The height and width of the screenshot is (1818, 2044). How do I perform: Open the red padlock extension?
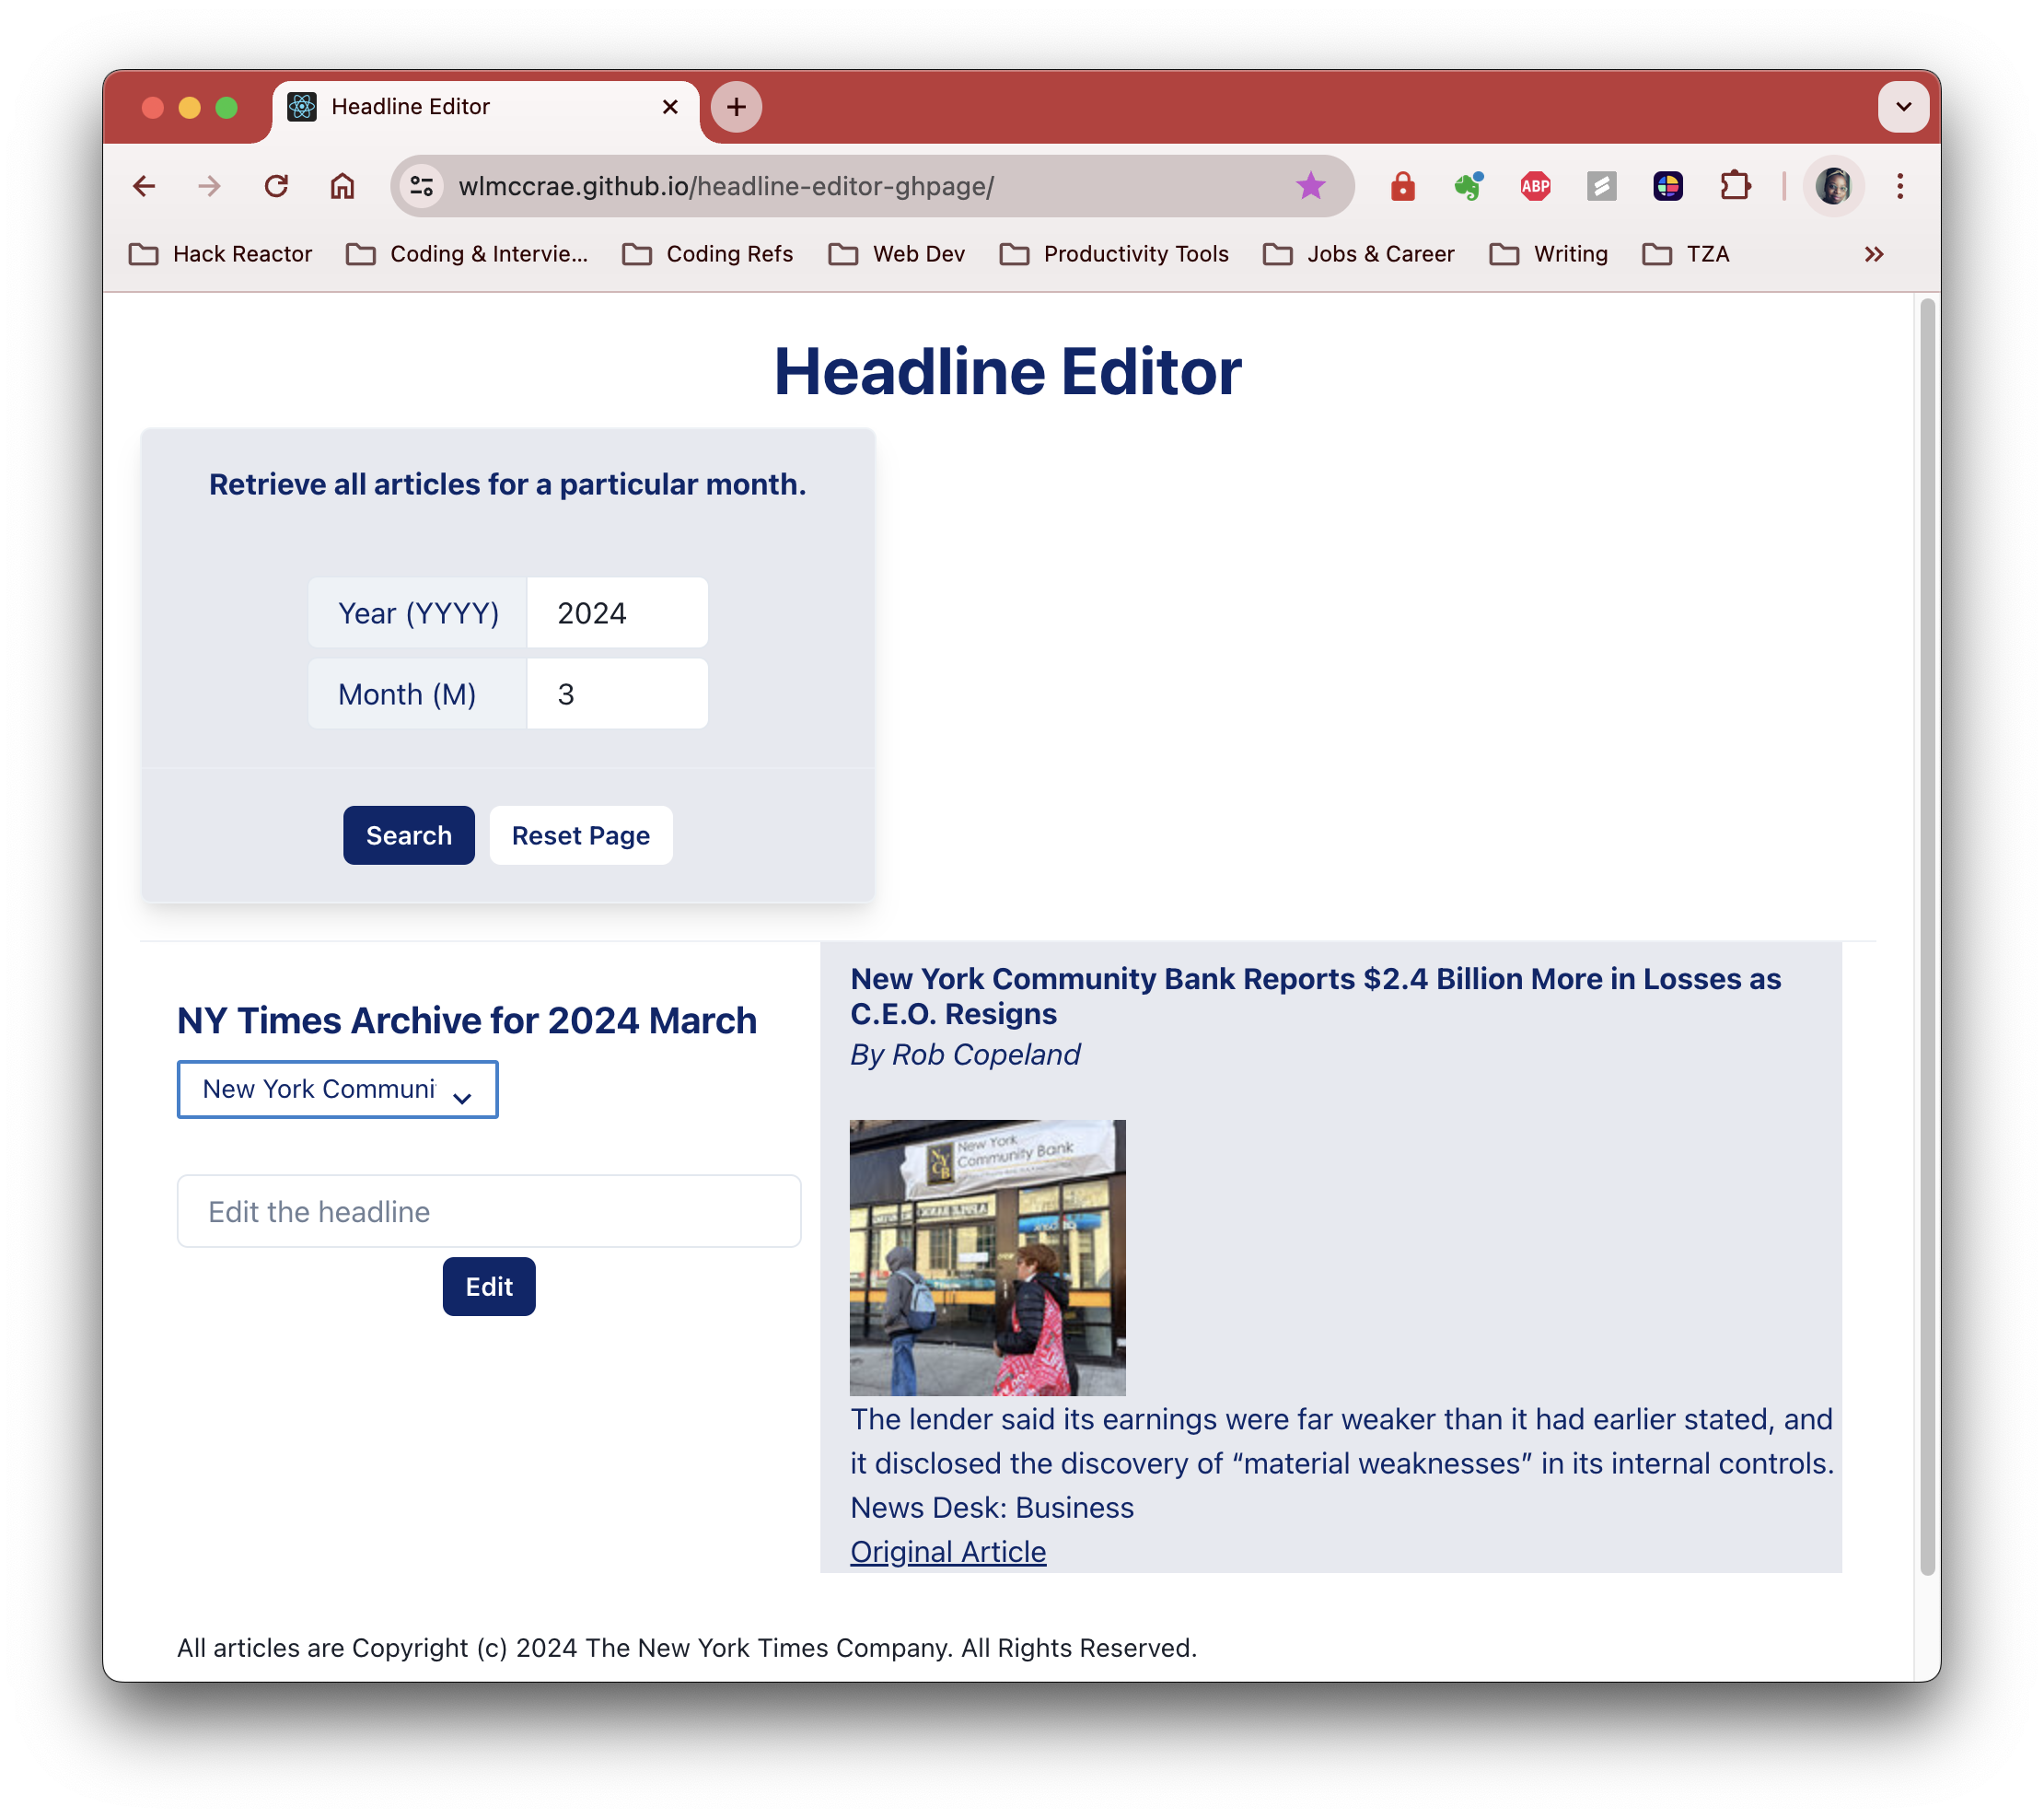pos(1402,186)
